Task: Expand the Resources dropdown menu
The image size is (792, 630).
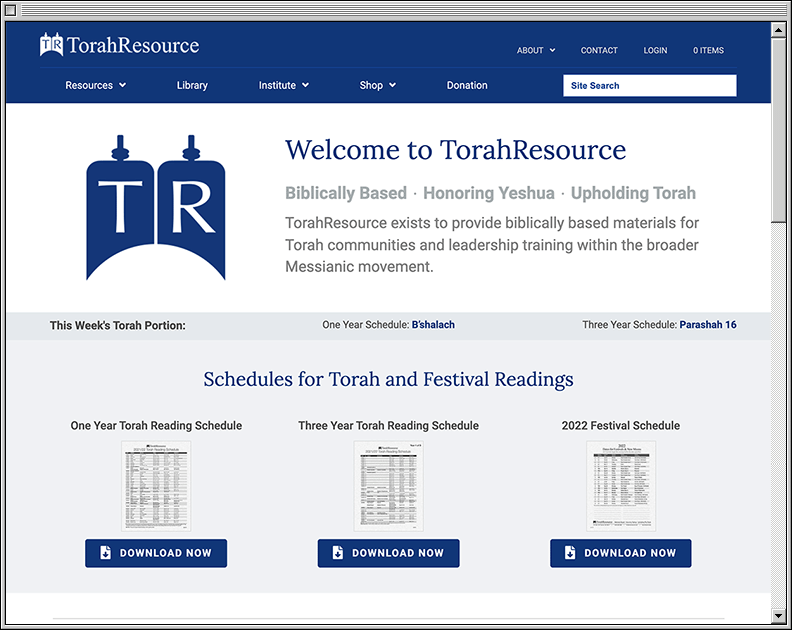Action: point(95,85)
